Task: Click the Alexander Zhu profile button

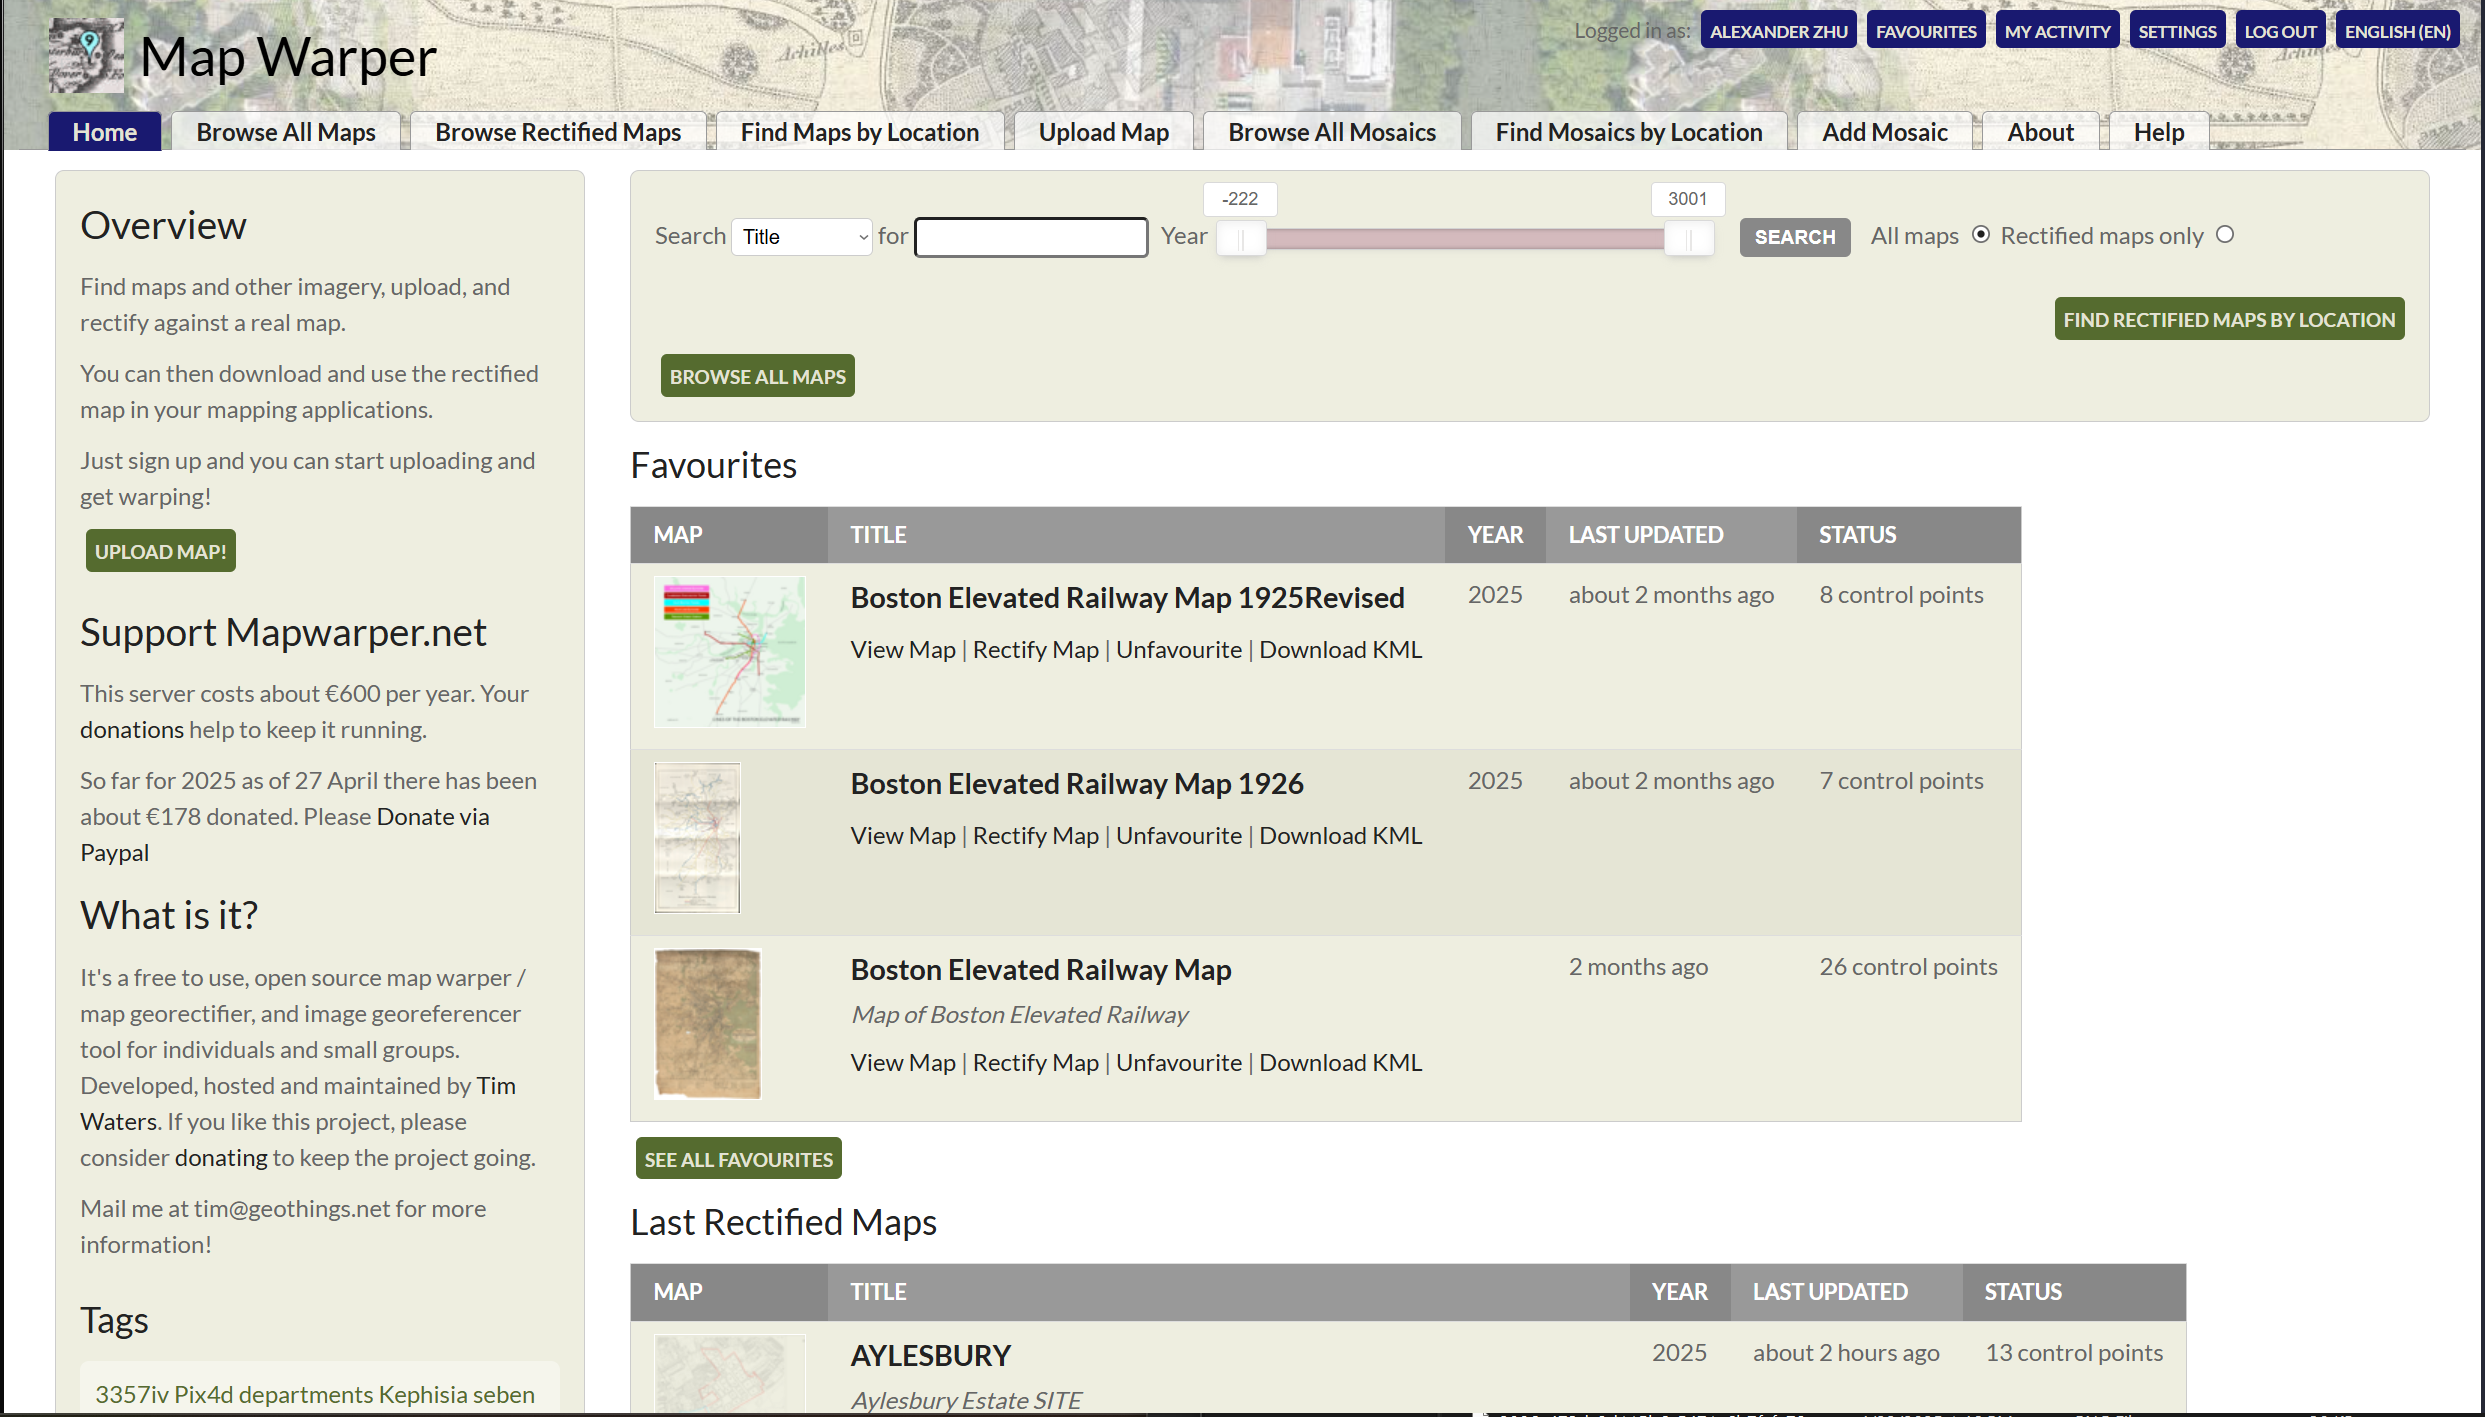Action: [1779, 31]
